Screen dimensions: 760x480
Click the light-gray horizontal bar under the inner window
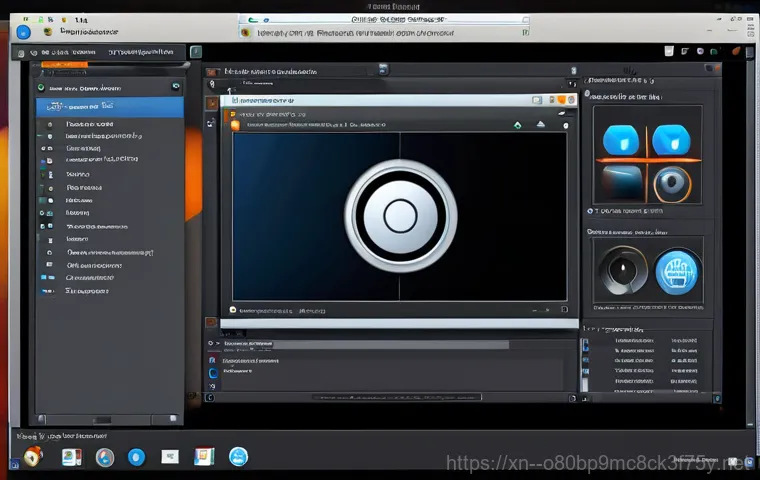tap(399, 324)
